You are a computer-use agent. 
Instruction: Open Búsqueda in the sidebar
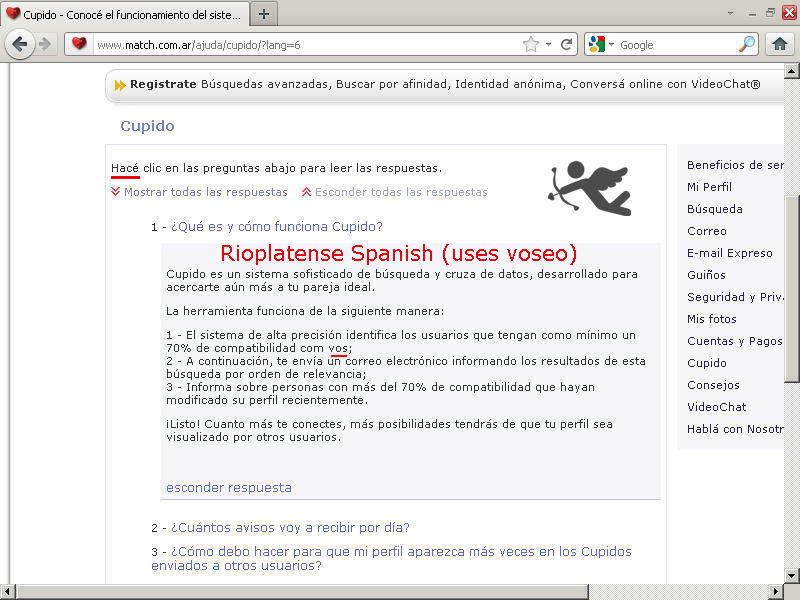[x=715, y=209]
